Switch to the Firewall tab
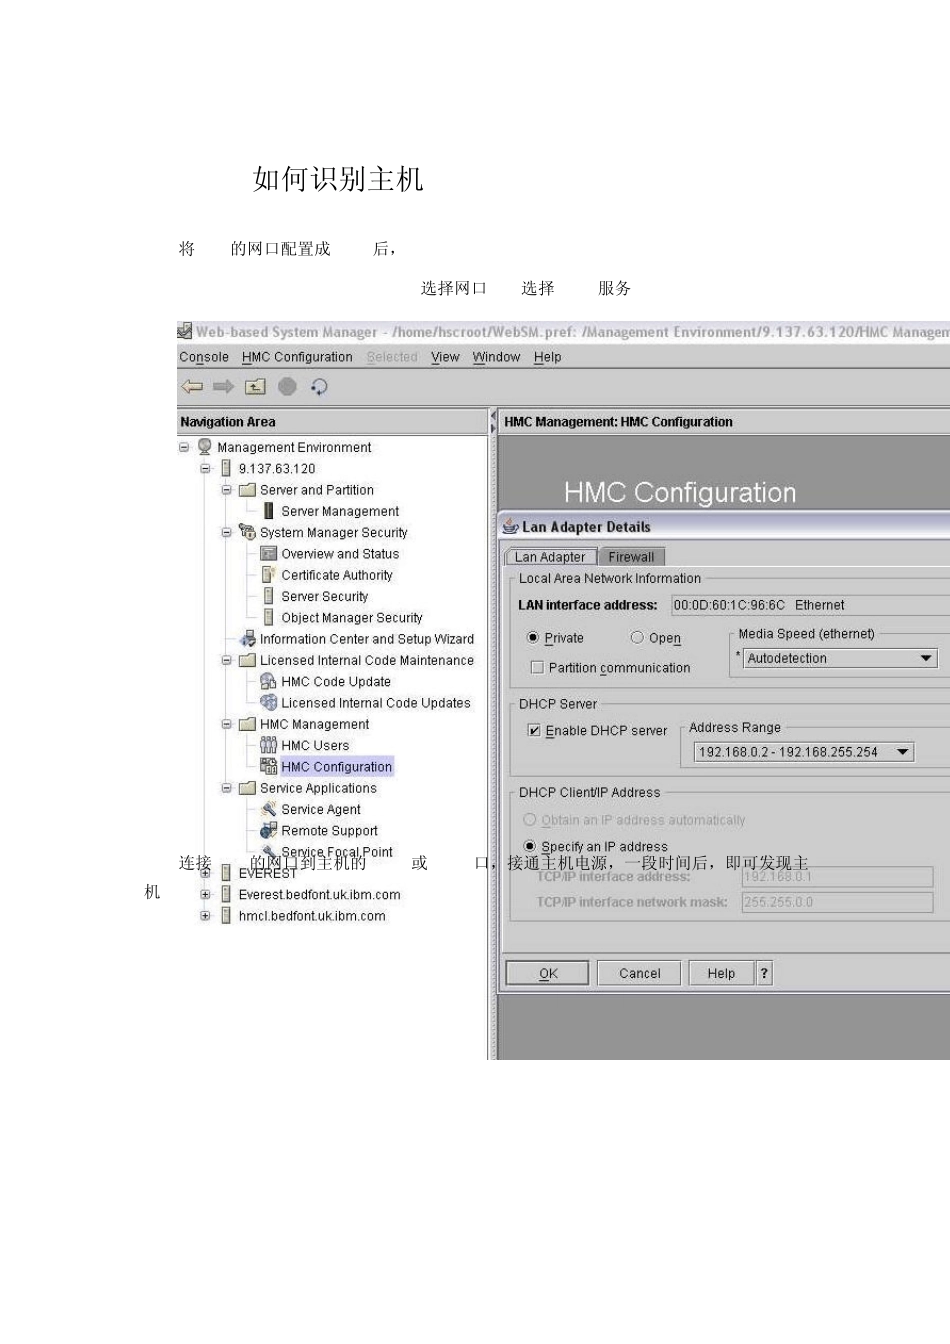The height and width of the screenshot is (1344, 950). [x=631, y=557]
